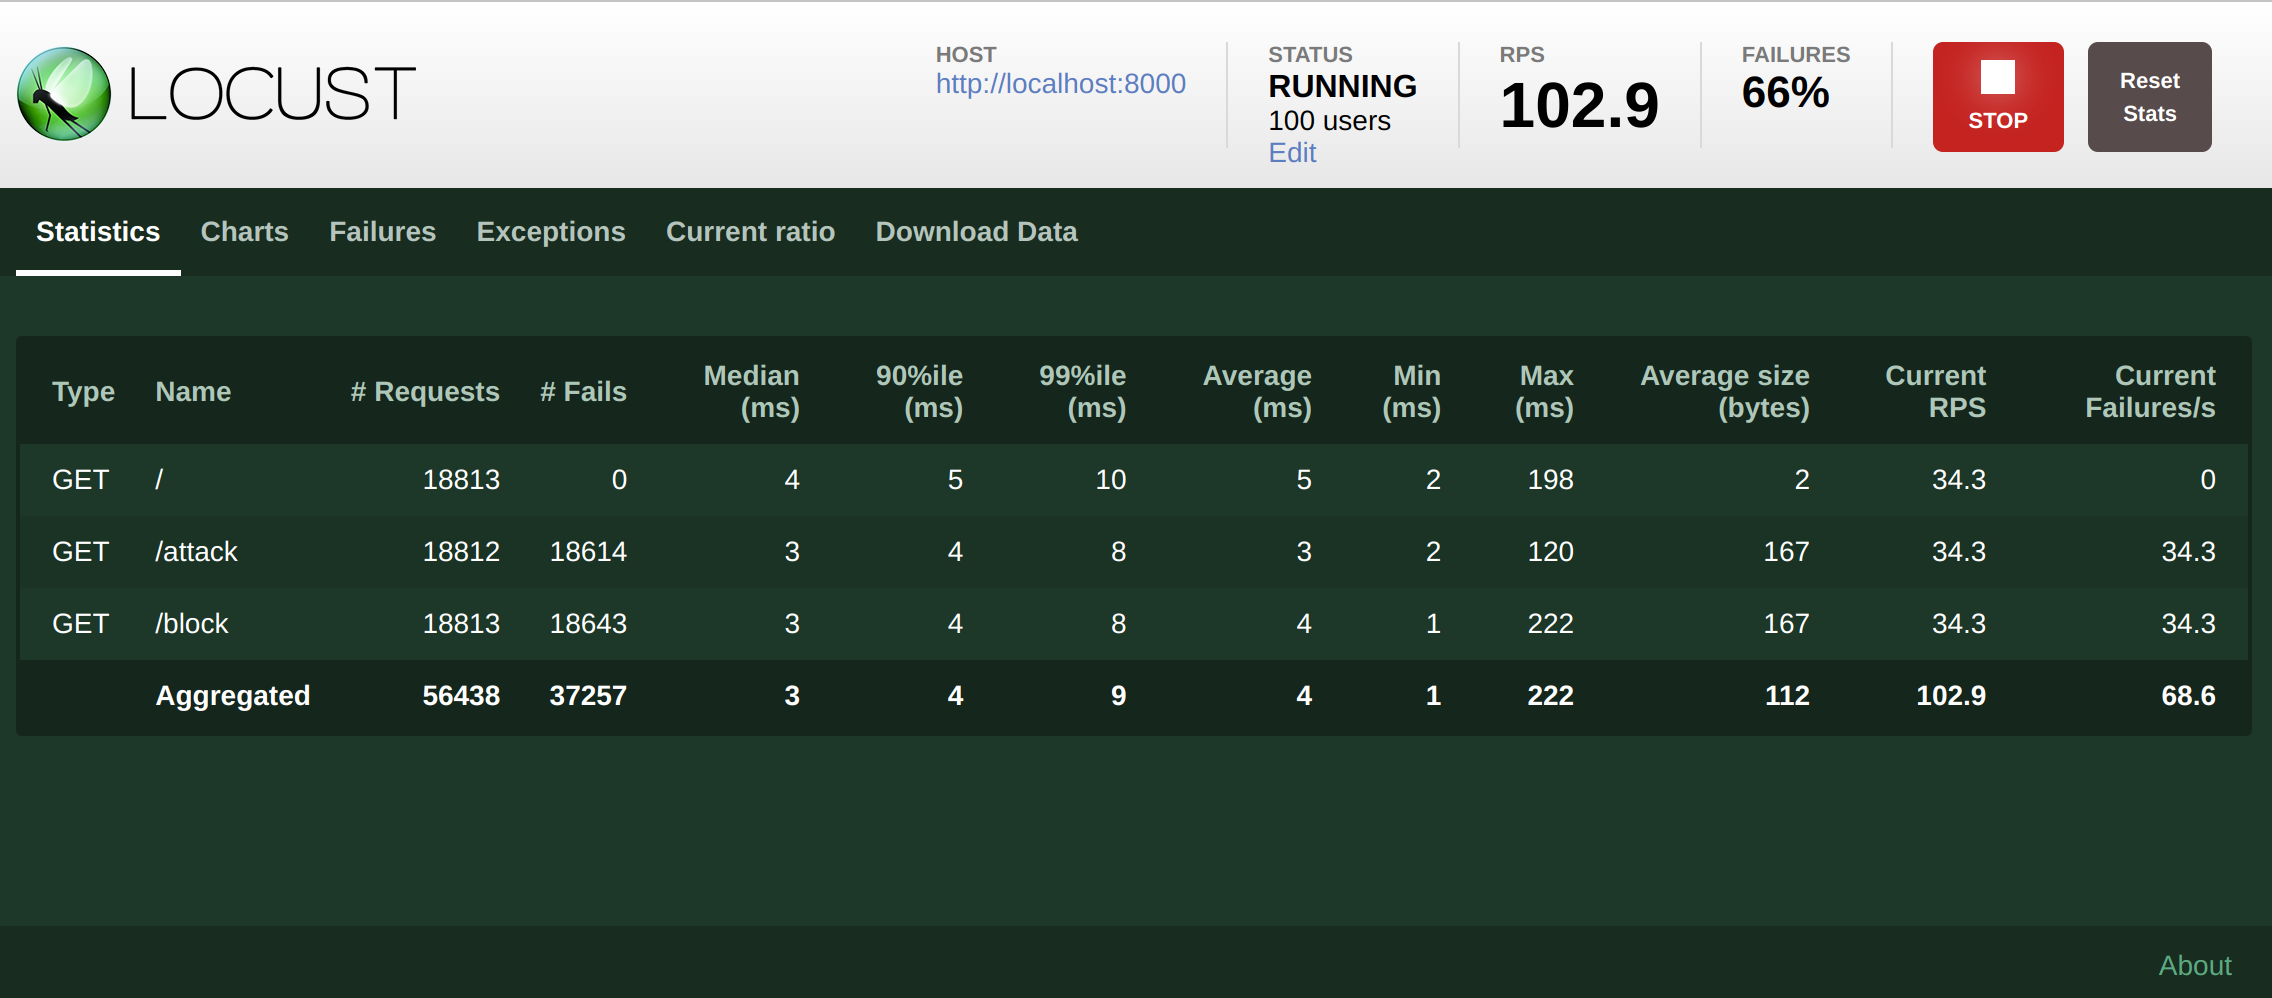Open the localhost:8000 host link

pos(1060,84)
